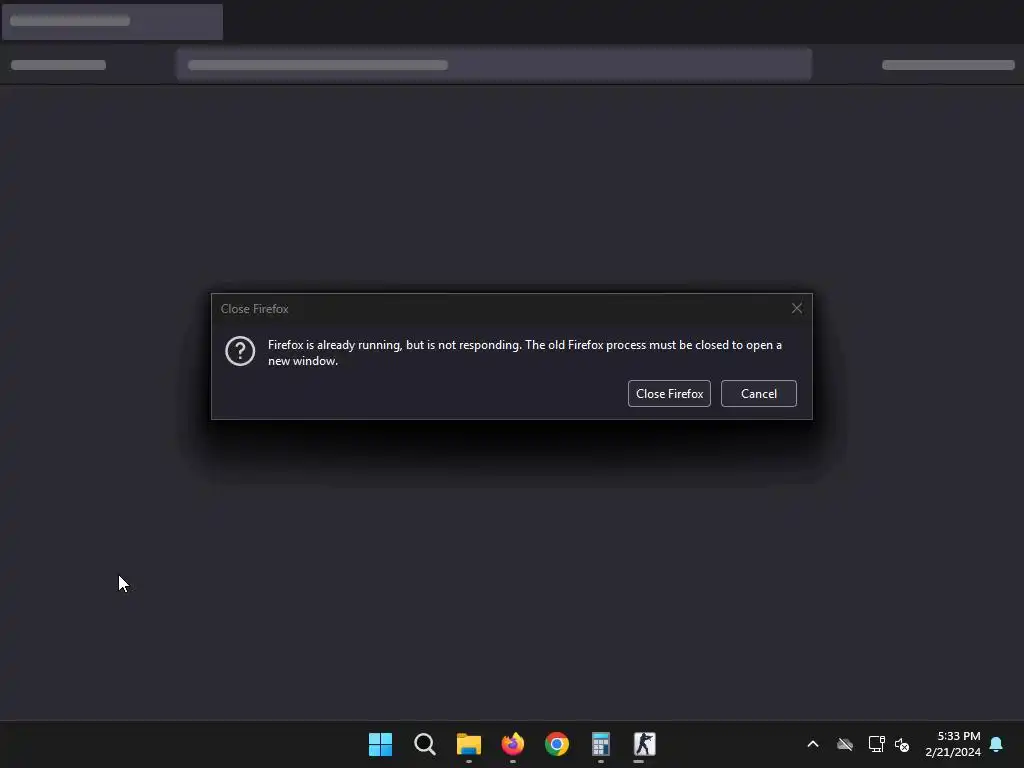Screen dimensions: 1024x768
Task: Open the Counter-Strike taskbar icon
Action: point(645,744)
